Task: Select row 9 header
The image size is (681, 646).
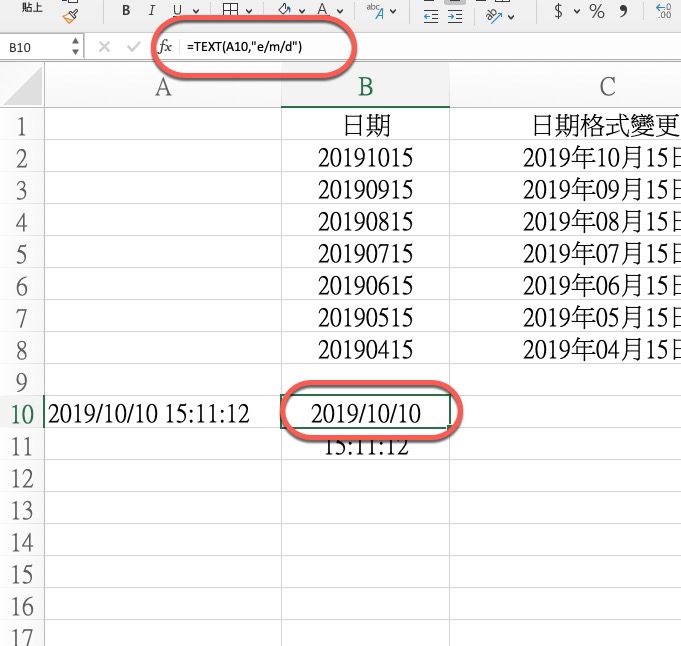Action: point(22,382)
